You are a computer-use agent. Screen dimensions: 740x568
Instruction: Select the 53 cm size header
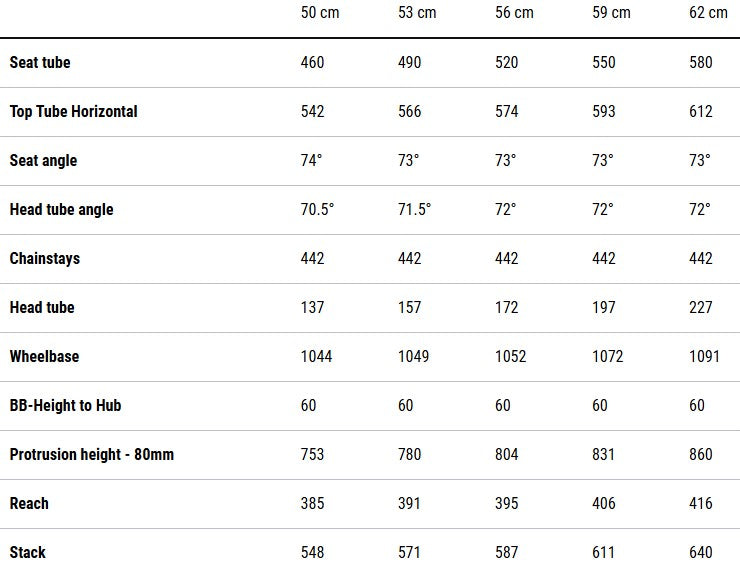pyautogui.click(x=417, y=13)
